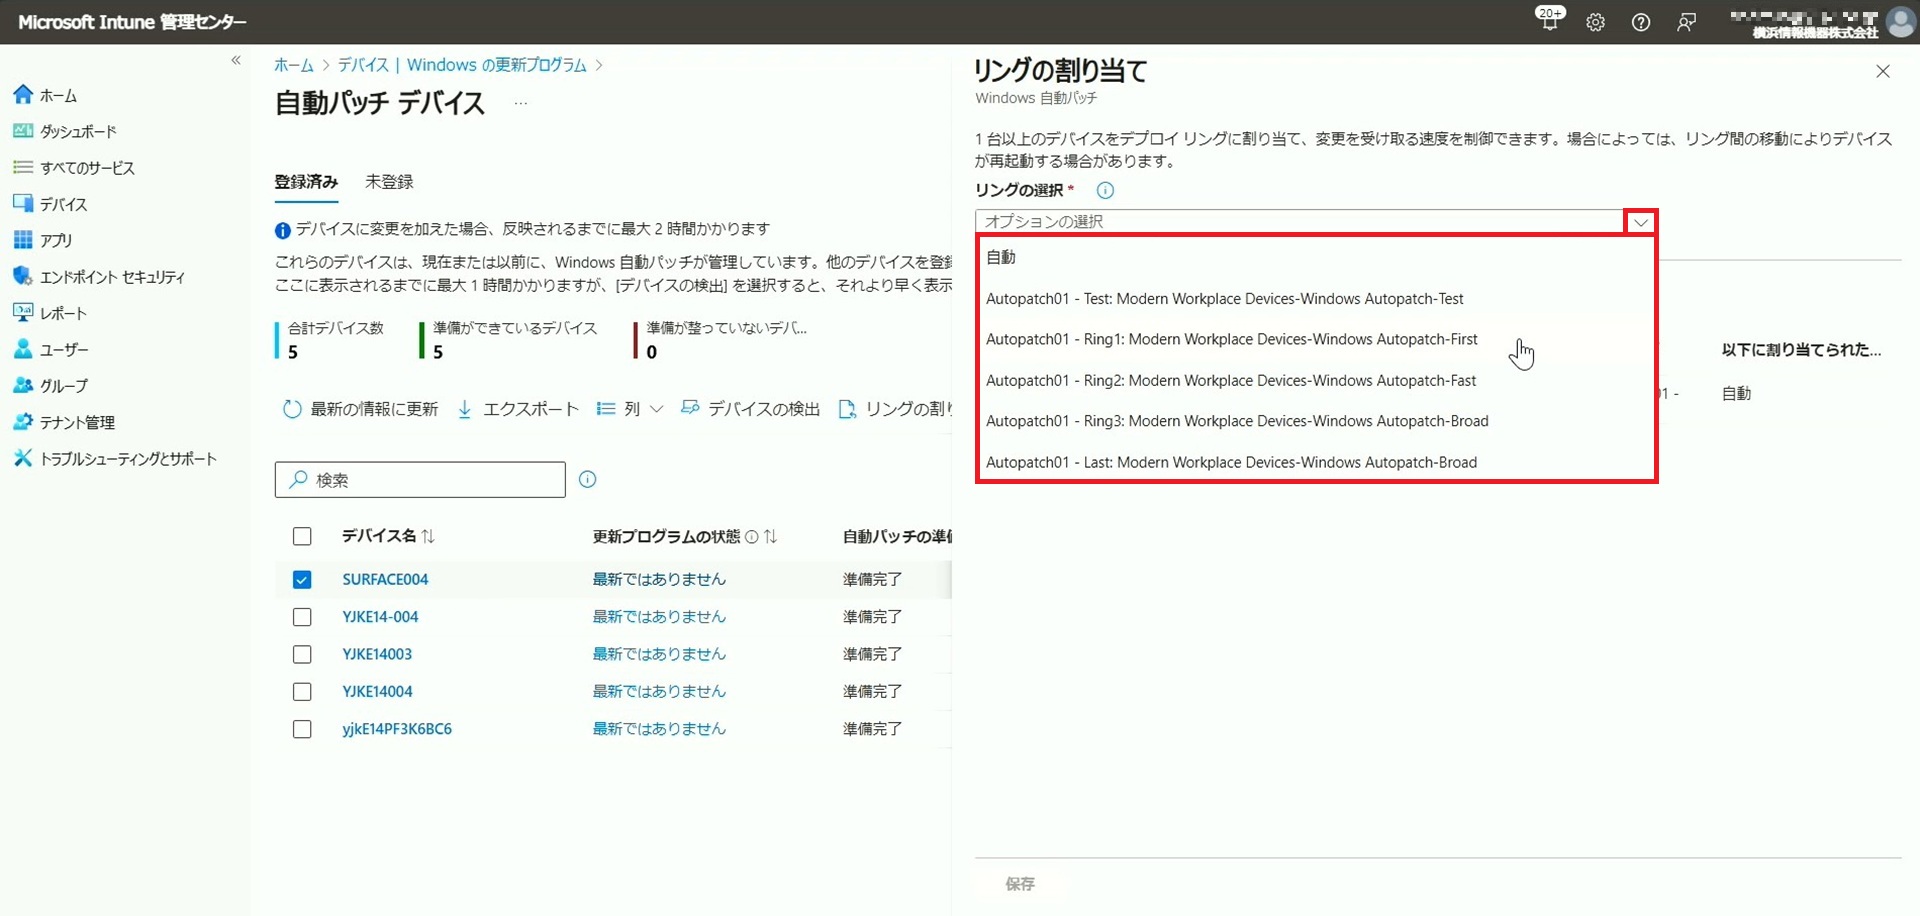The height and width of the screenshot is (916, 1920).
Task: Toggle the select-all devices checkbox
Action: click(x=302, y=537)
